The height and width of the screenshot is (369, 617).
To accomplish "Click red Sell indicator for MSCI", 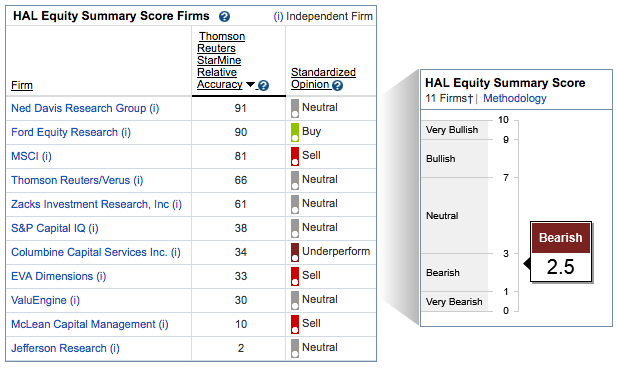I will coord(295,156).
